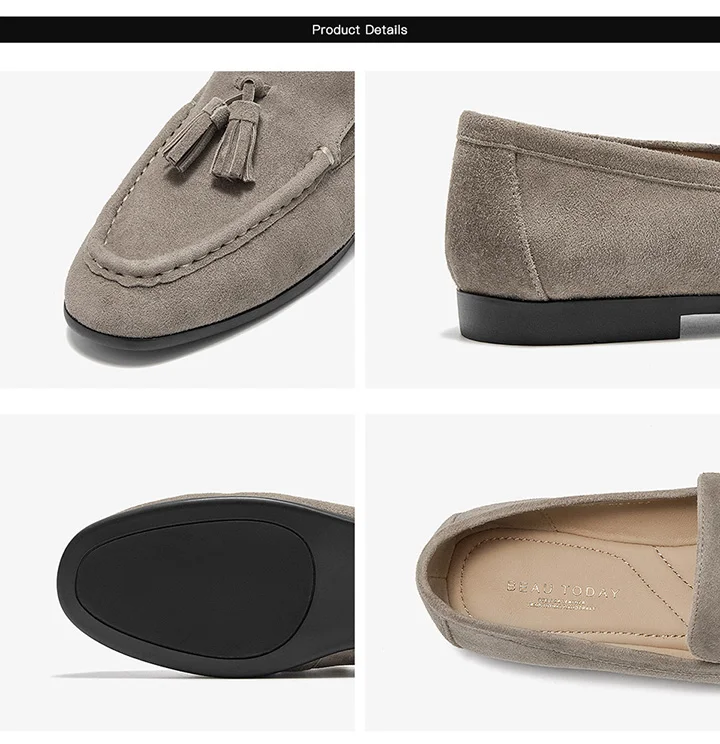This screenshot has height=744, width=720.
Task: Click the Product Details header text
Action: click(359, 30)
